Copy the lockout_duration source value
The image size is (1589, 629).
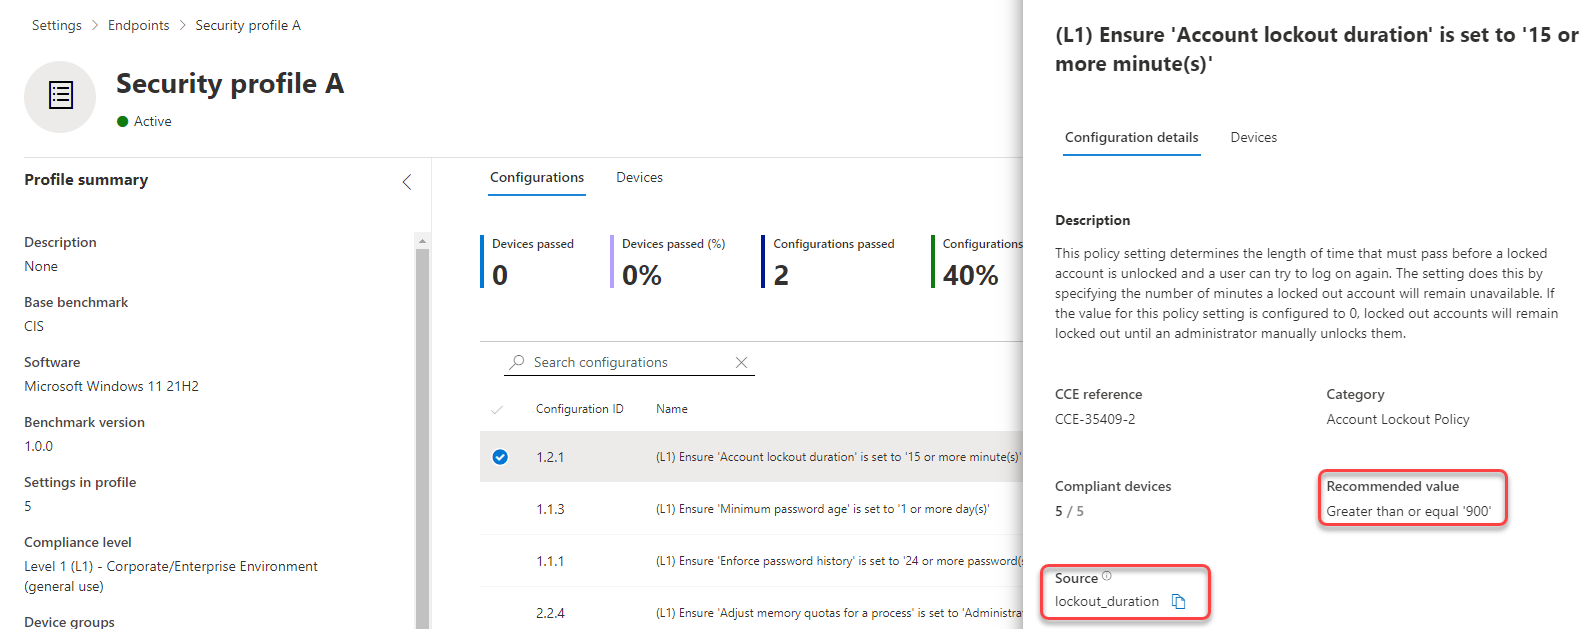click(1178, 601)
